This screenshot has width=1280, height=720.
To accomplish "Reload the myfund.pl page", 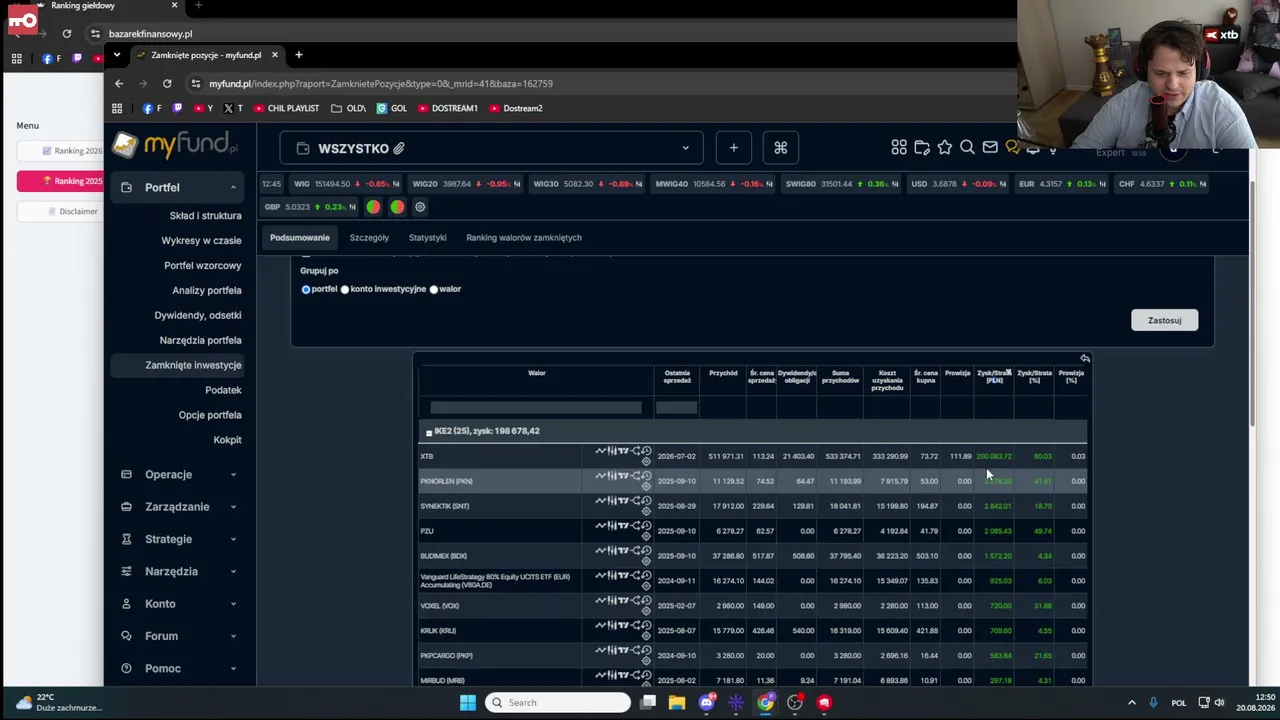I will click(x=167, y=84).
